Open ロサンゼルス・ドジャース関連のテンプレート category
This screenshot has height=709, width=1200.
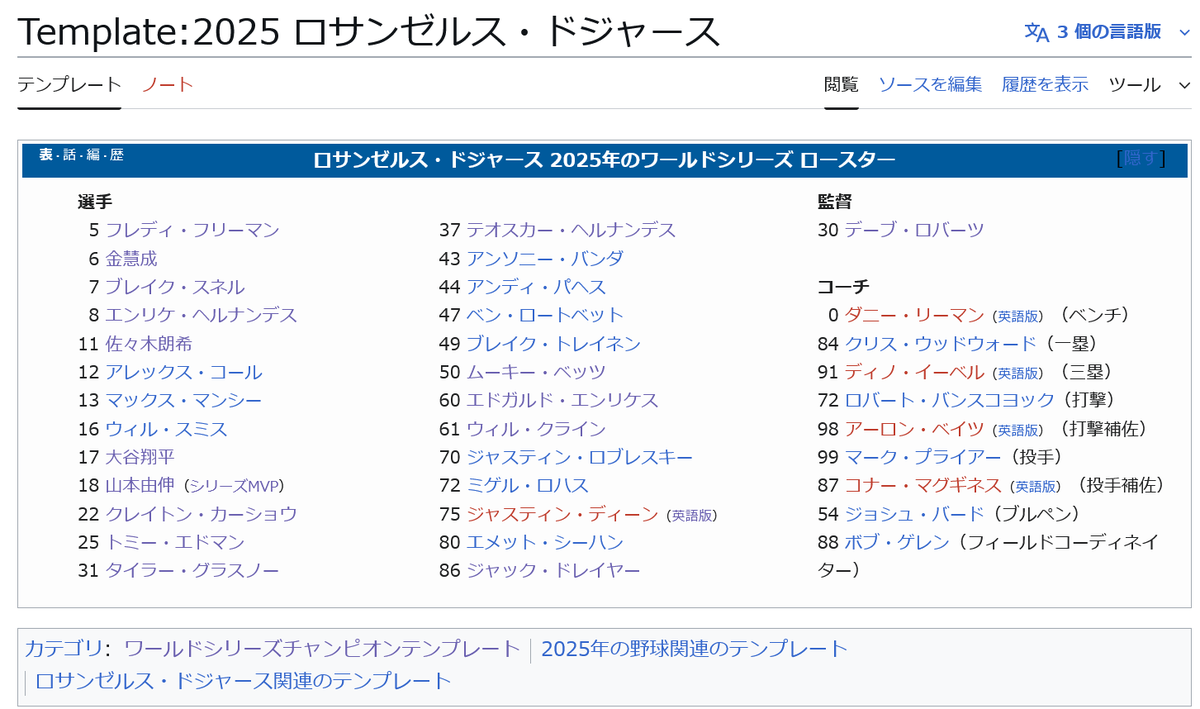click(243, 681)
